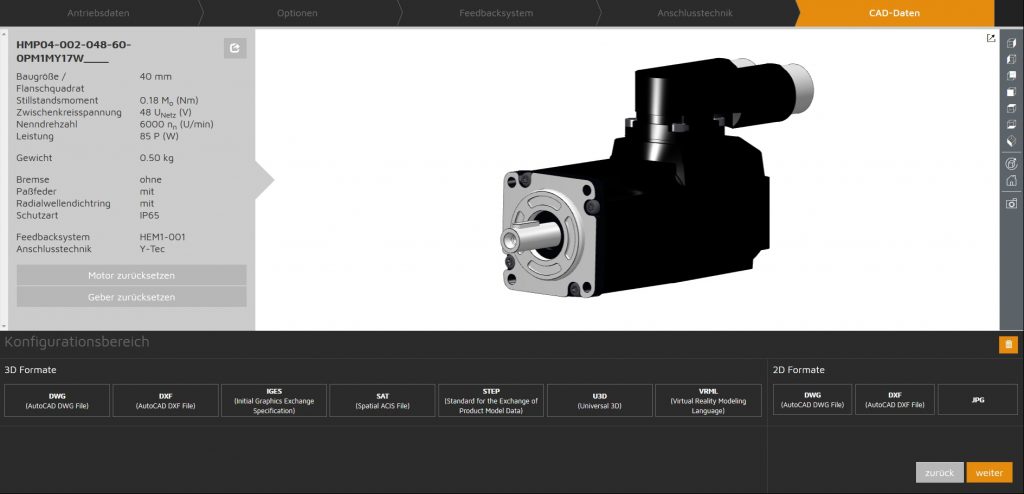Select the topmost cube view icon
Screen dimensions: 1024x494
click(x=1011, y=43)
